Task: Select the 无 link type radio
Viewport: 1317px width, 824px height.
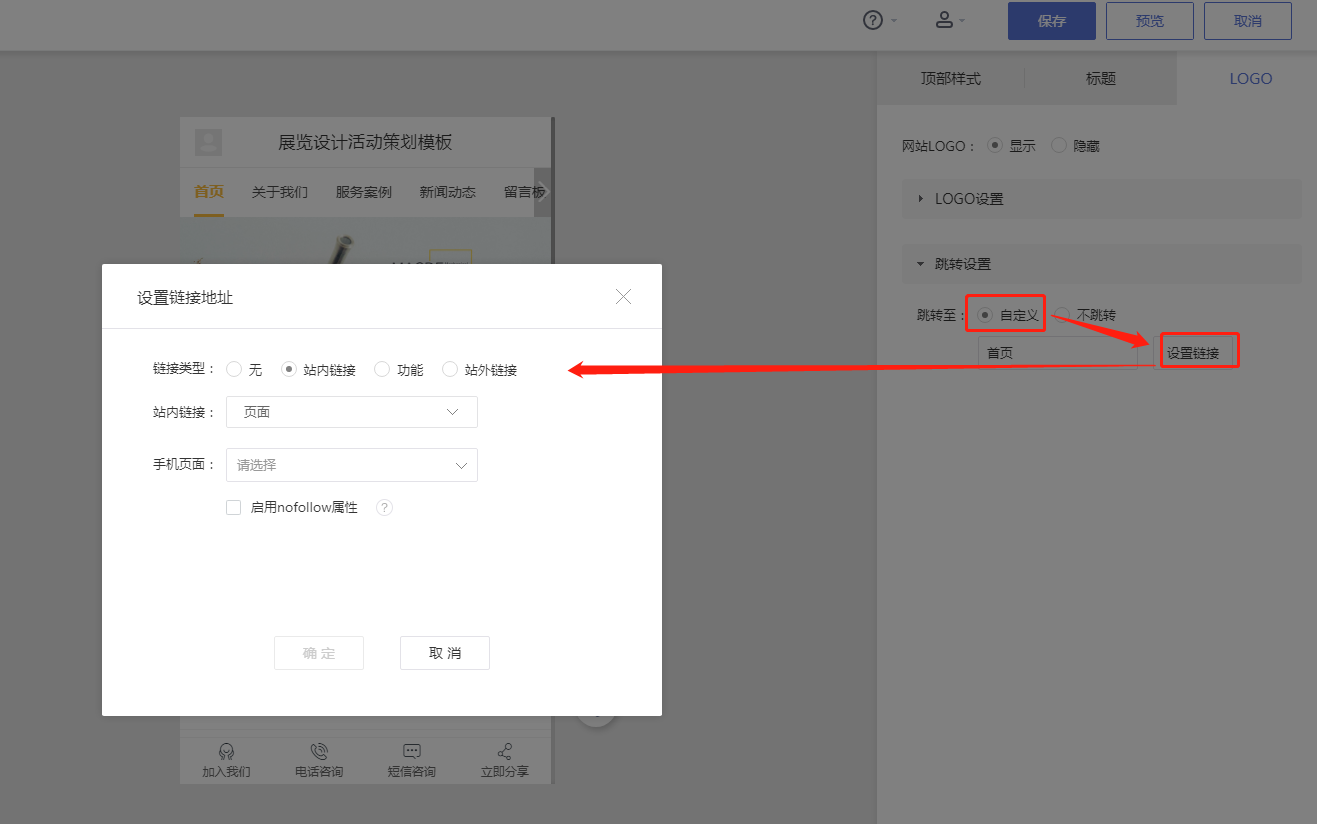Action: point(234,369)
